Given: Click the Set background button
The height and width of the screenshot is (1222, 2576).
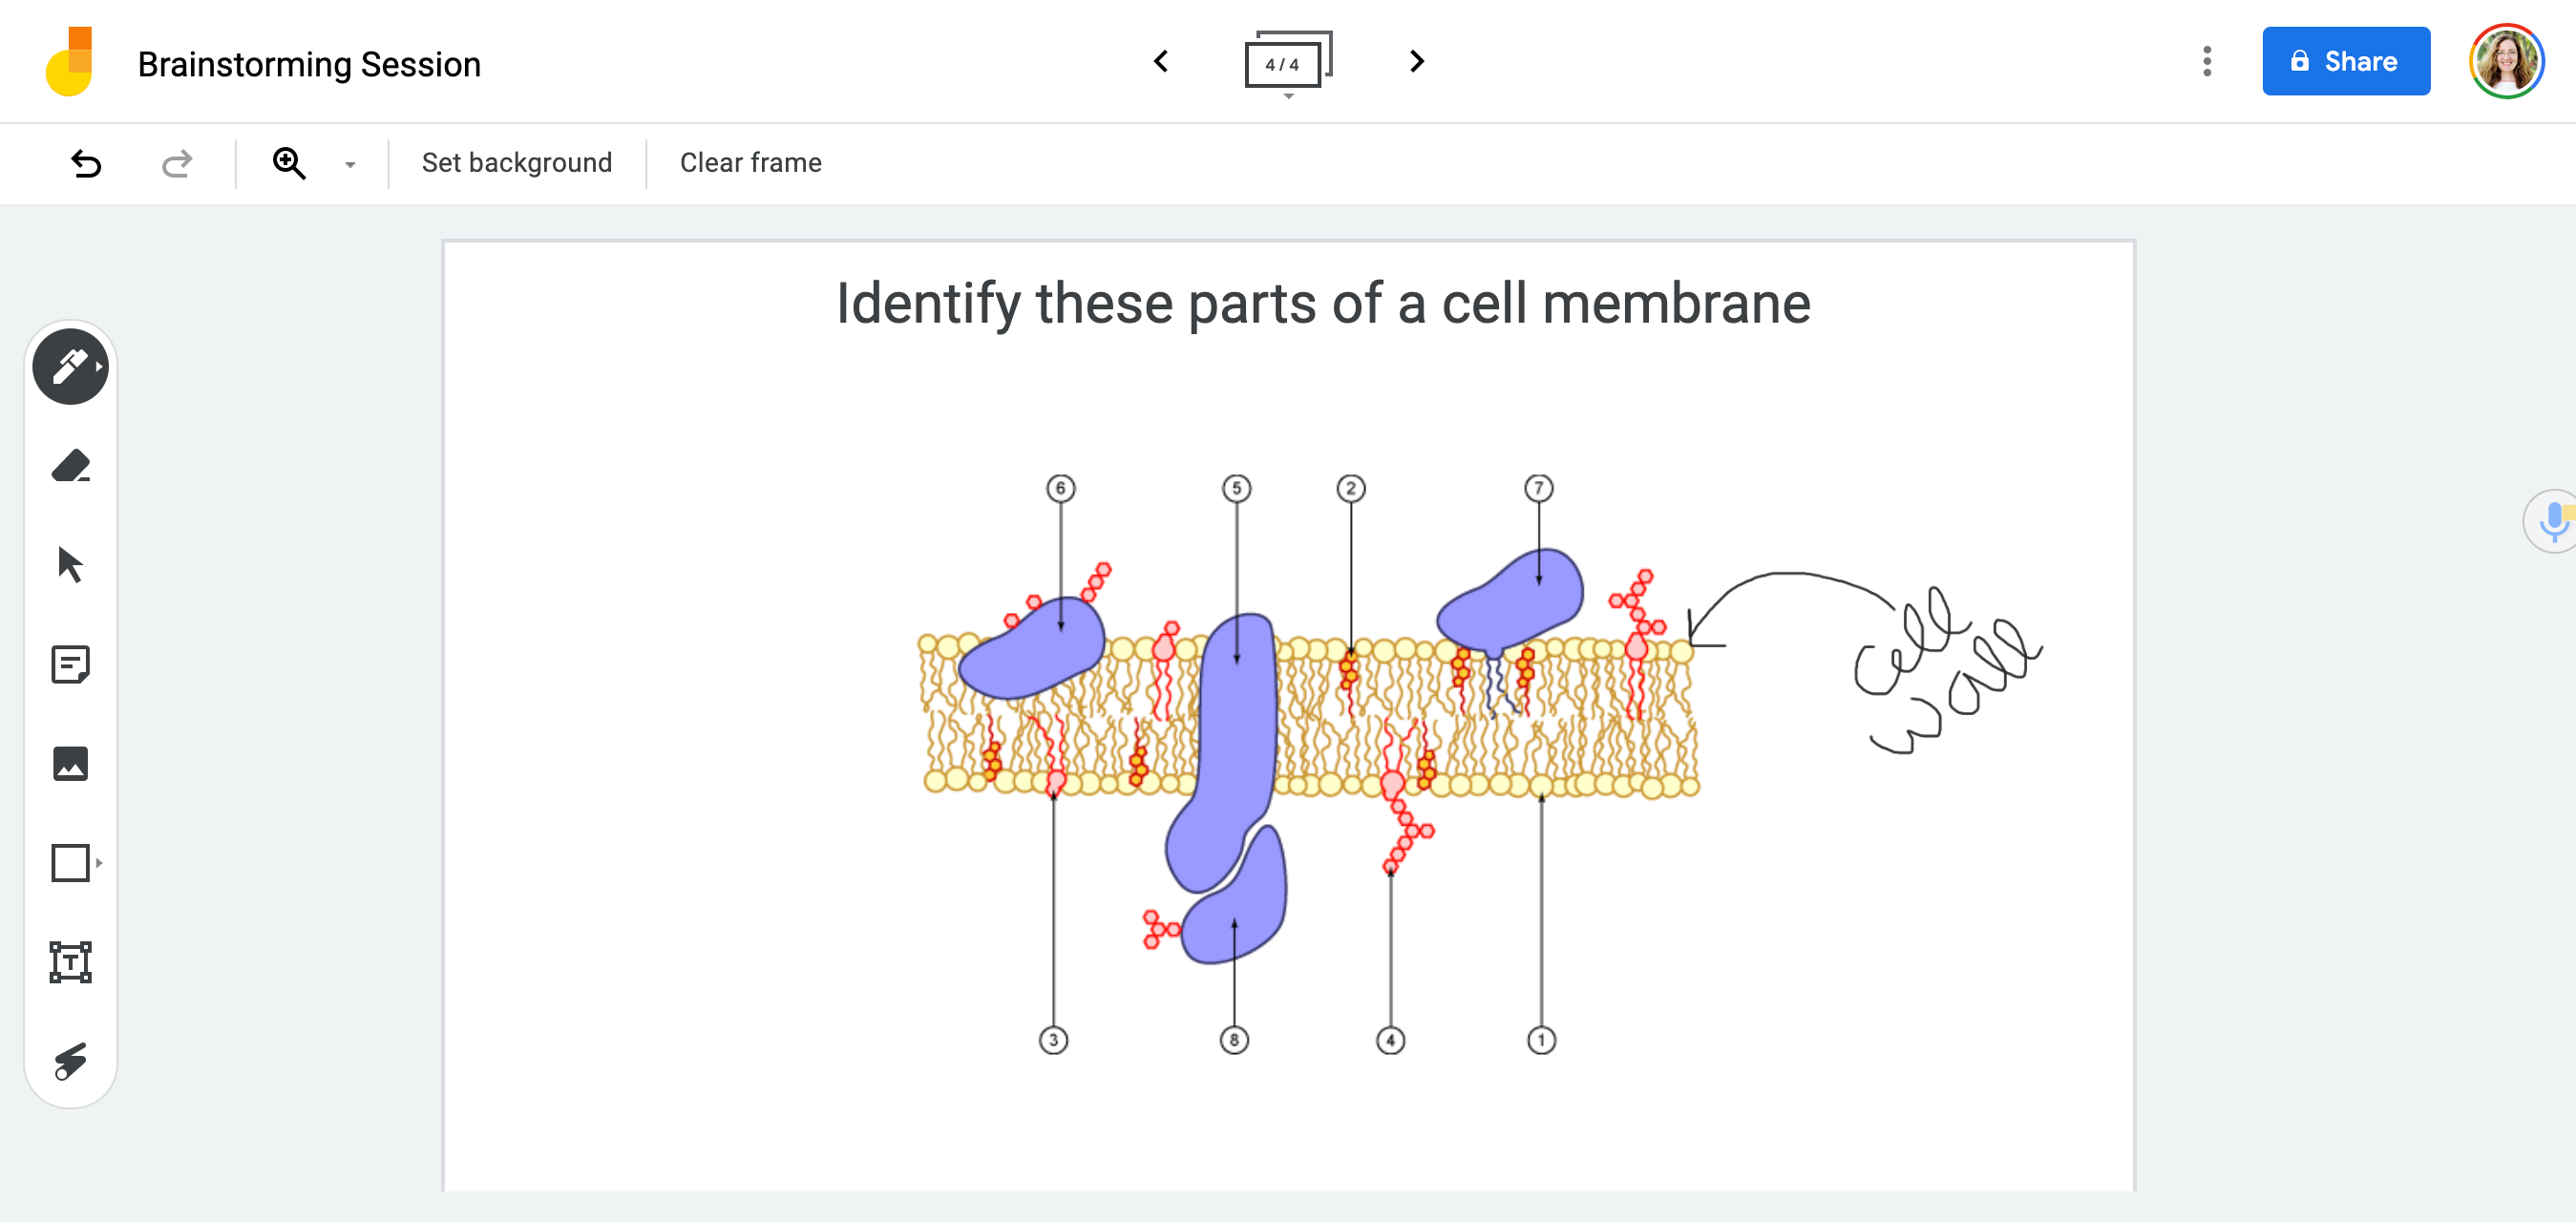Looking at the screenshot, I should point(517,162).
